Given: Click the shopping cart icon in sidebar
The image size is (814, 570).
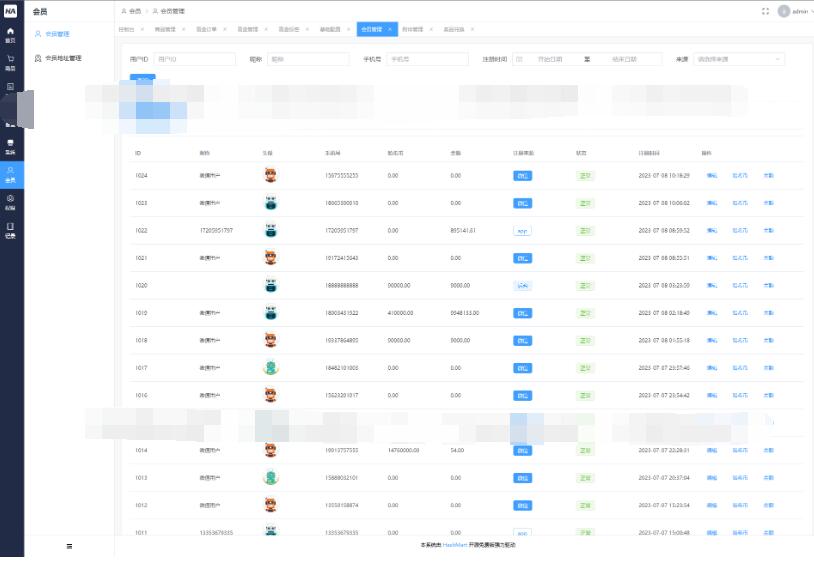Looking at the screenshot, I should pyautogui.click(x=10, y=62).
